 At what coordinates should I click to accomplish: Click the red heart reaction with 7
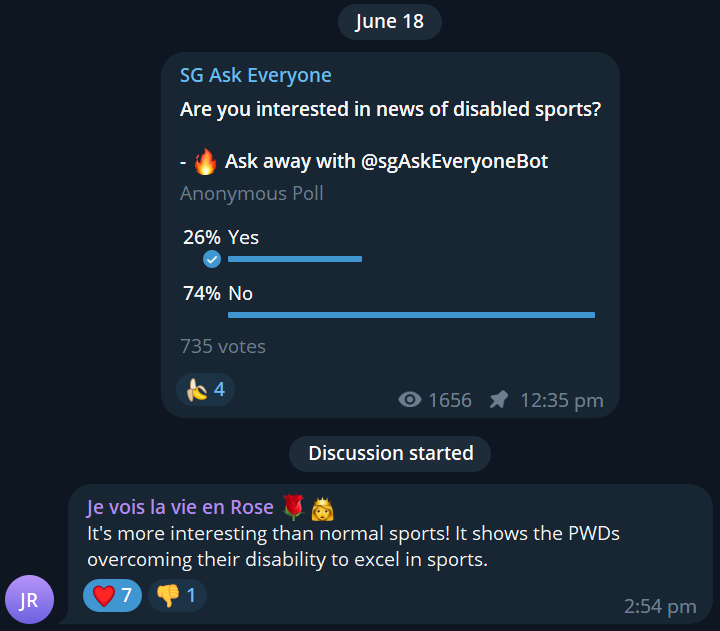[x=112, y=596]
